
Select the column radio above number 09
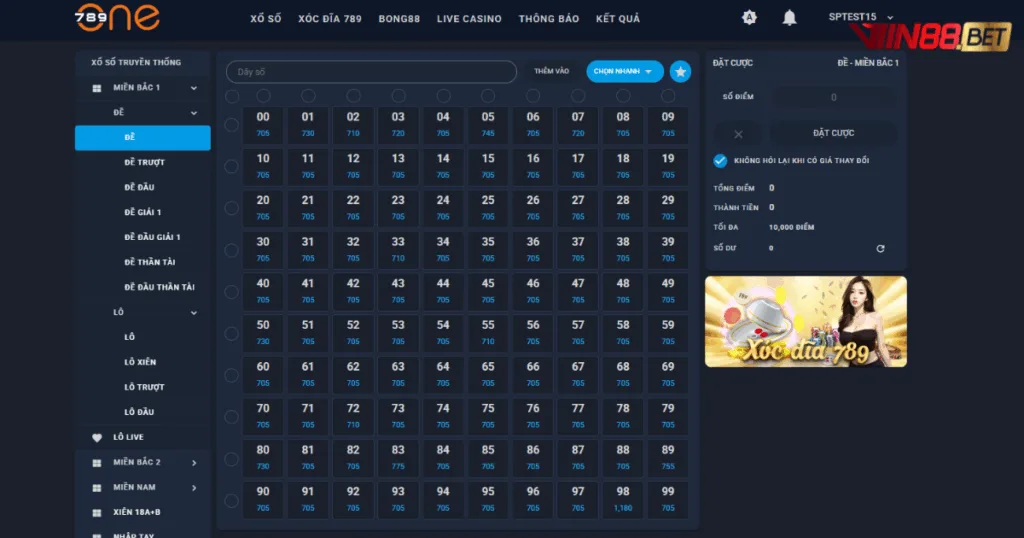[667, 96]
